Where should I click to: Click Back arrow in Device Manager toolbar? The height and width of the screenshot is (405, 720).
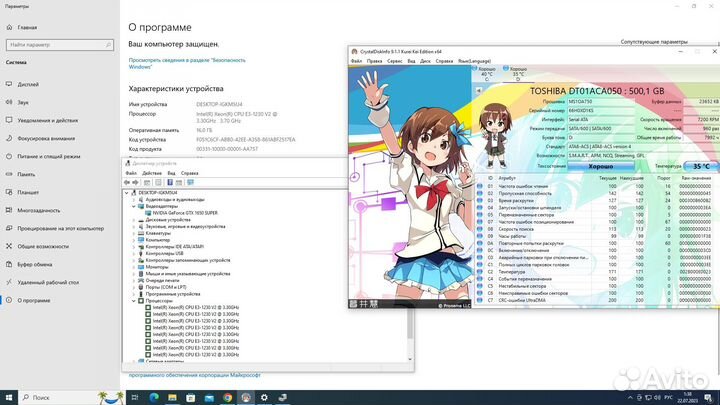[x=127, y=183]
